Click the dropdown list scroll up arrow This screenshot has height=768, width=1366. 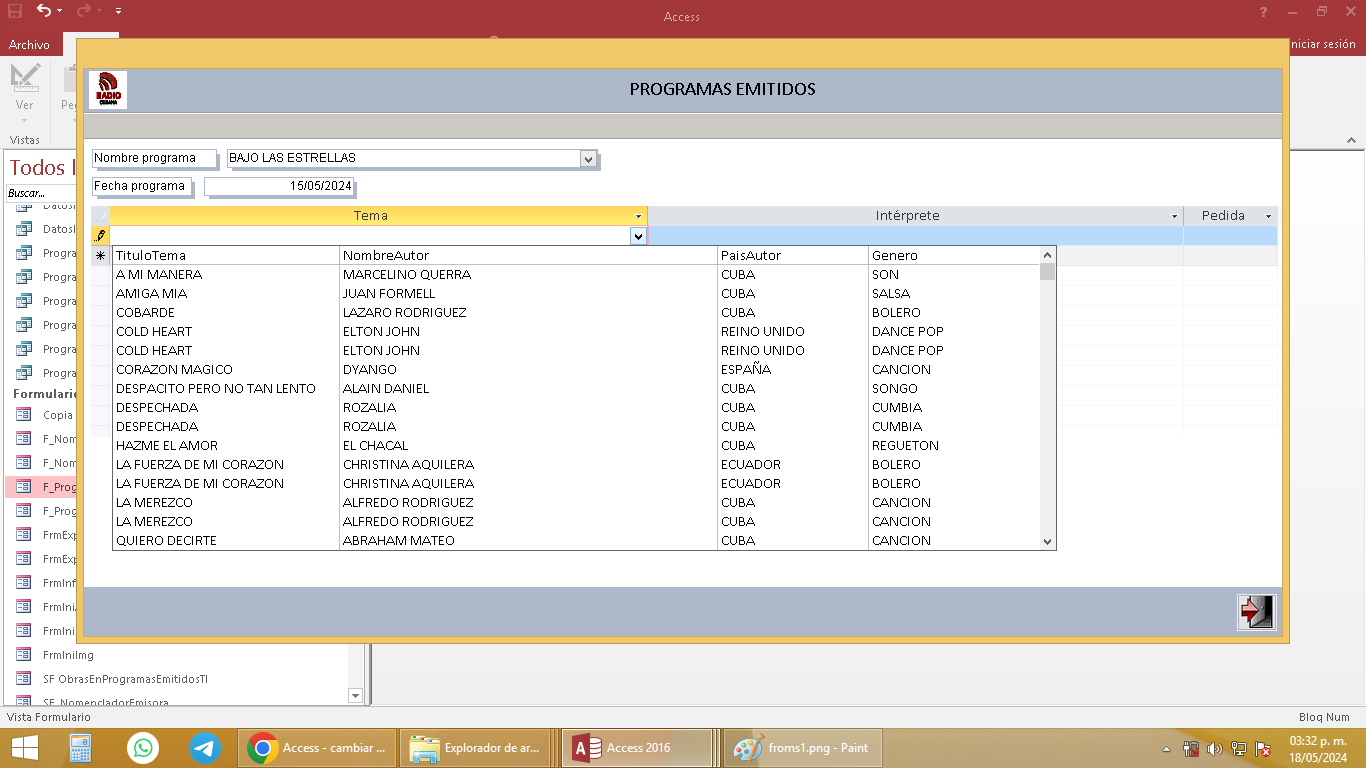[x=1048, y=254]
